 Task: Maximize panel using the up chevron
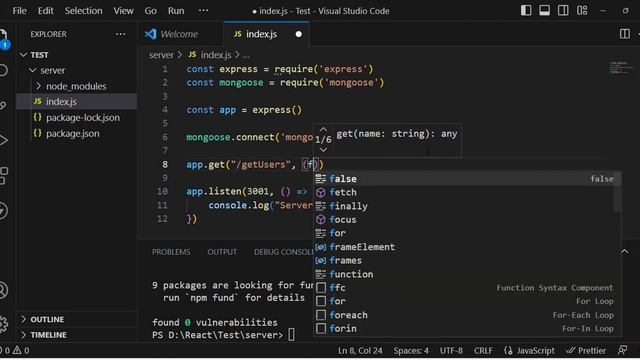pyautogui.click(x=624, y=251)
